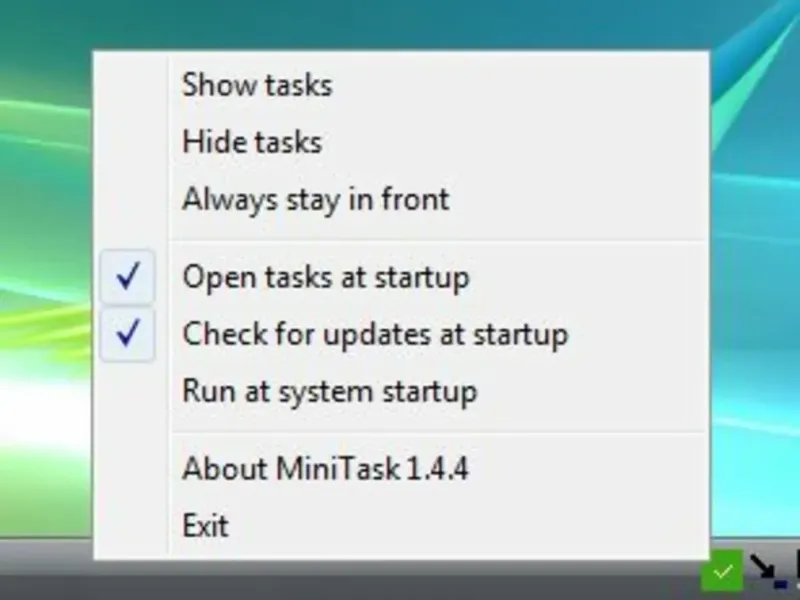Select Show tasks from the menu
Viewport: 800px width, 600px height.
[x=257, y=85]
